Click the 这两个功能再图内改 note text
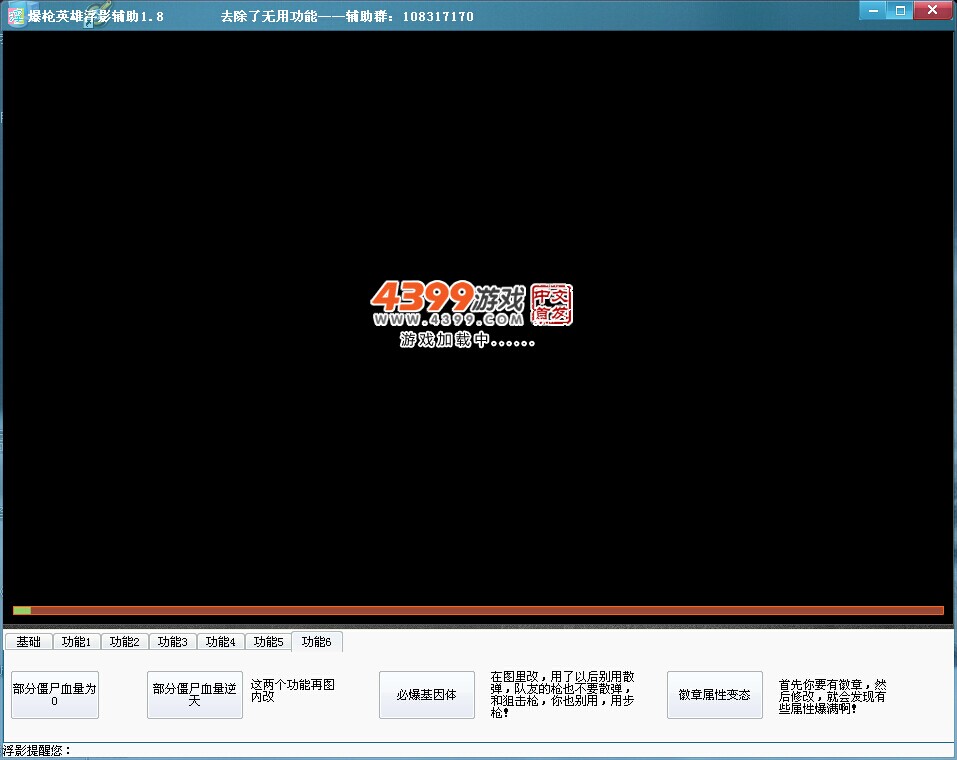Viewport: 957px width, 760px height. [x=293, y=690]
